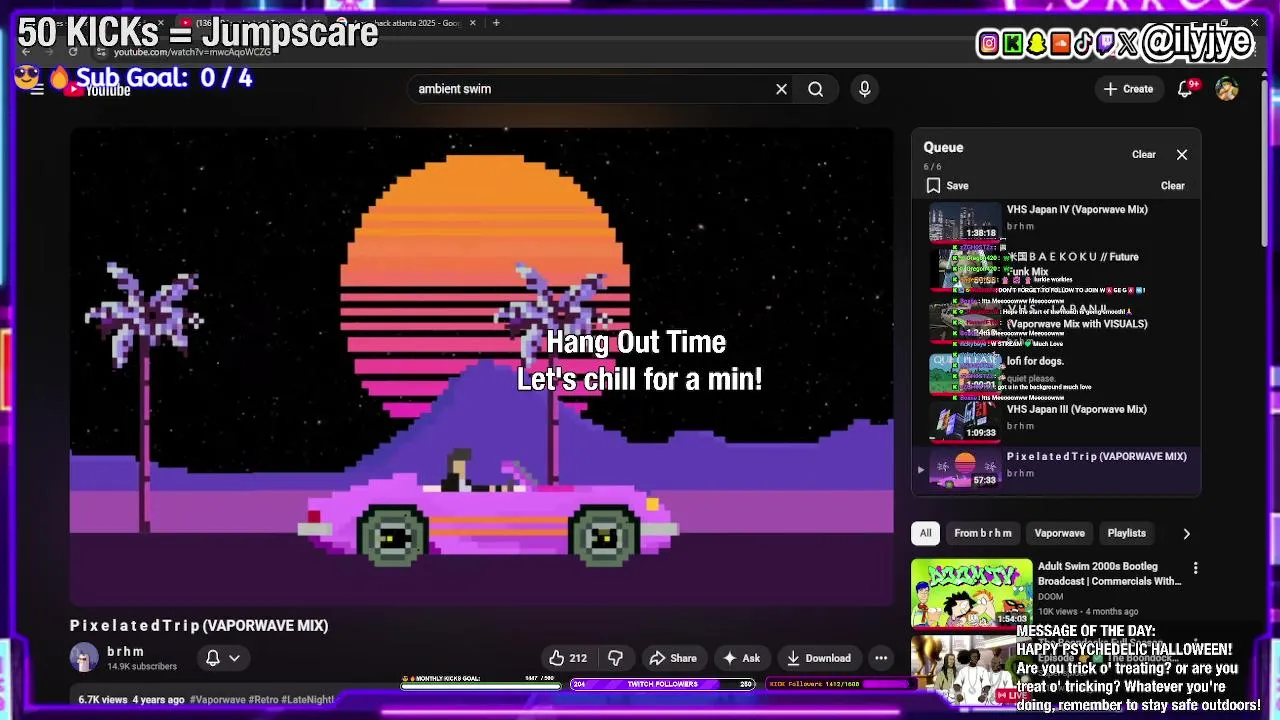
Task: Reload the browser page
Action: pyautogui.click(x=73, y=51)
